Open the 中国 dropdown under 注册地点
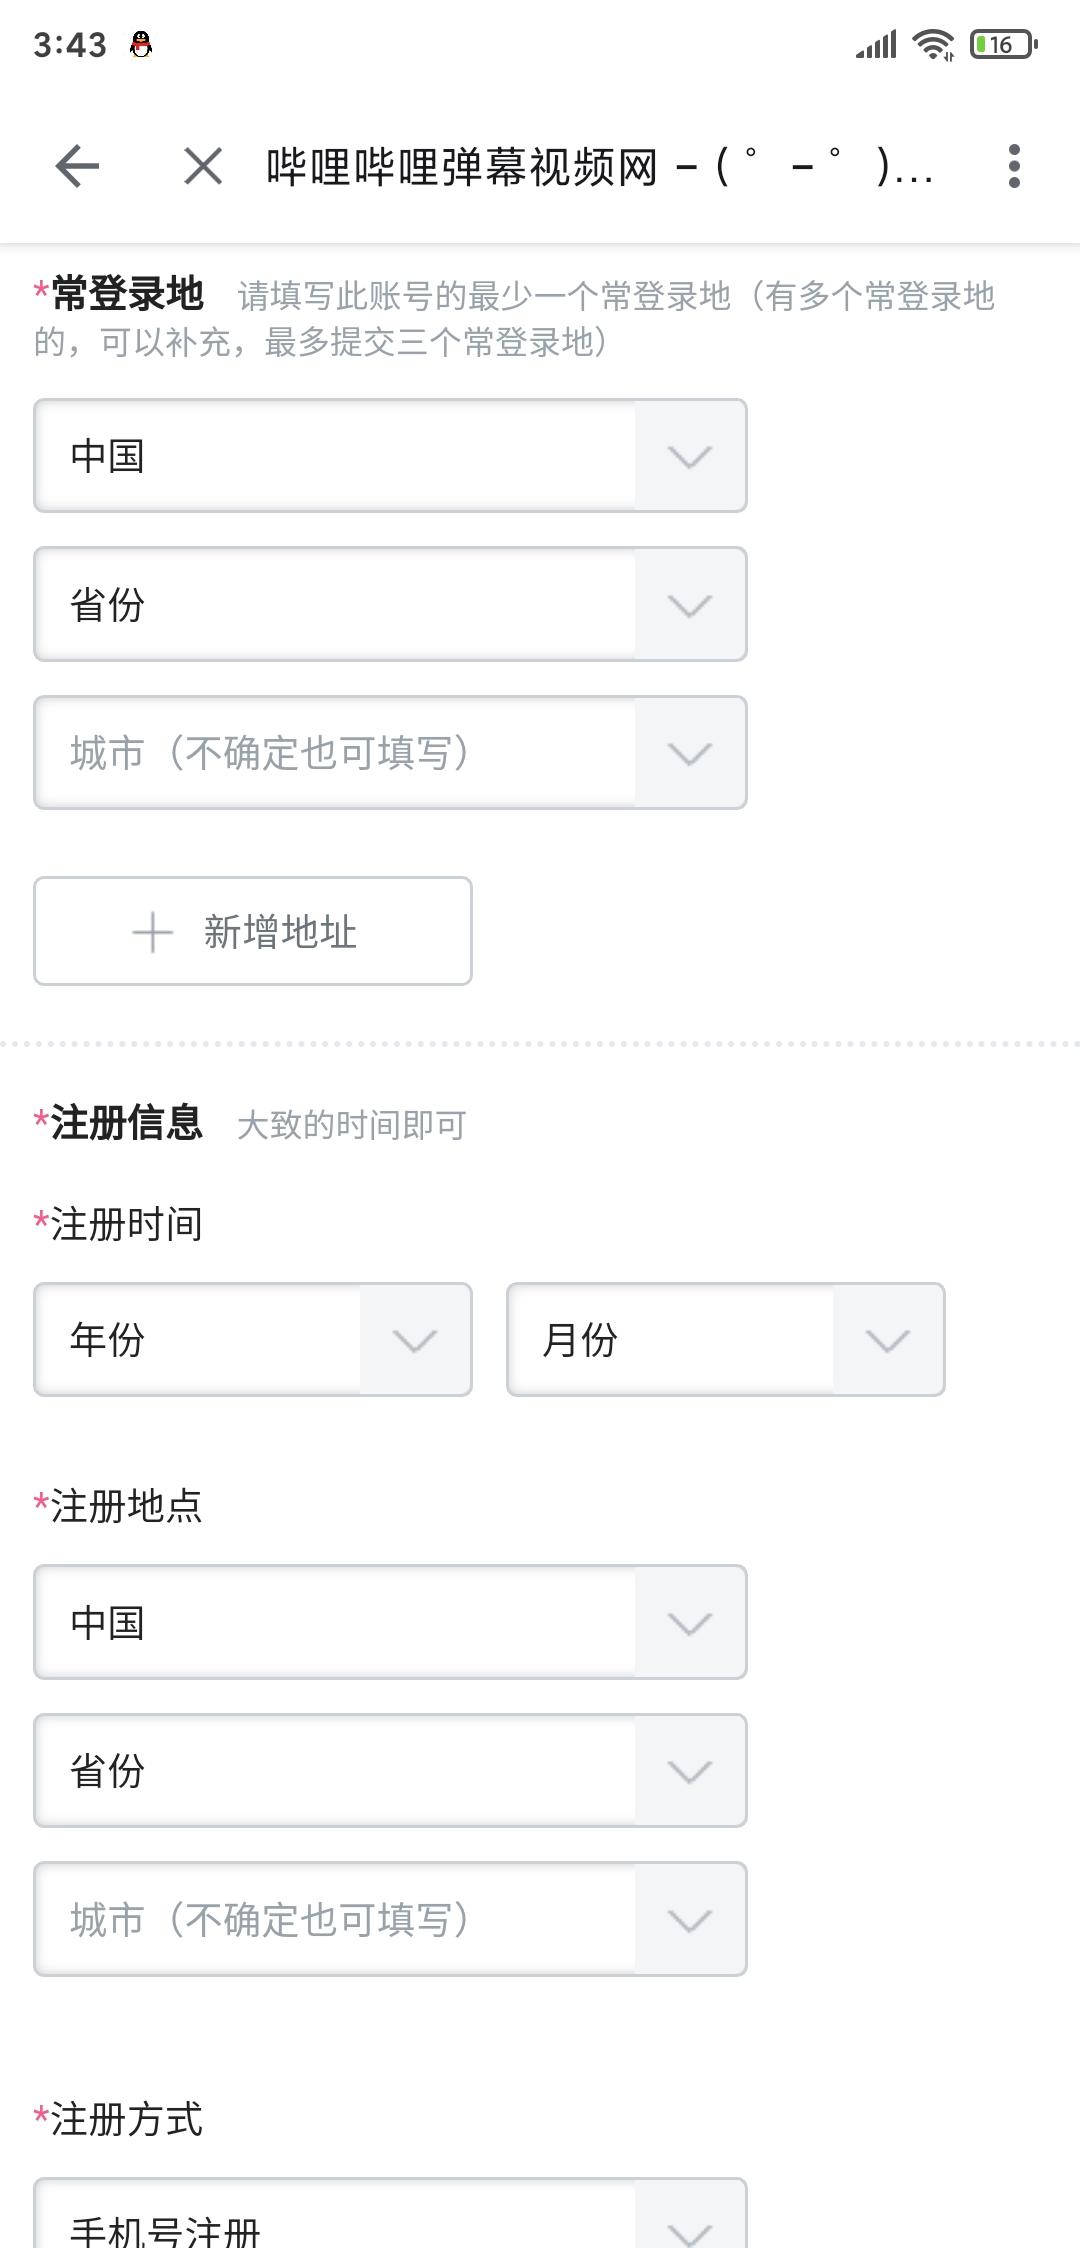Screen dimensions: 1080x2248 [x=390, y=1622]
